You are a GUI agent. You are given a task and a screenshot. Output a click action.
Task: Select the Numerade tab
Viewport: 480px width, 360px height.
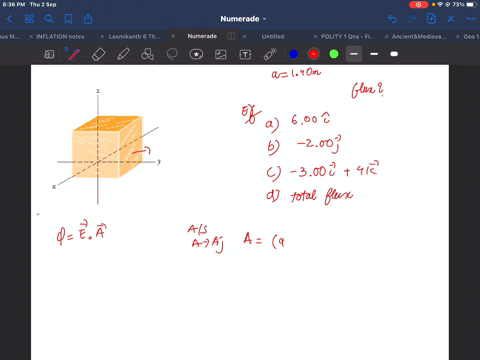point(202,36)
